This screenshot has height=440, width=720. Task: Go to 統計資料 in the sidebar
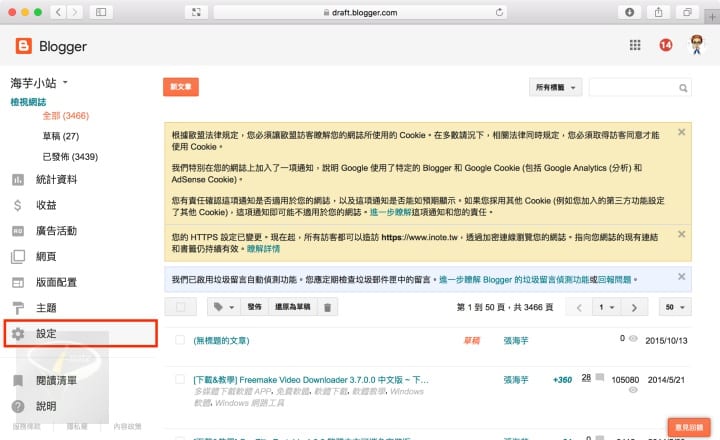(56, 180)
